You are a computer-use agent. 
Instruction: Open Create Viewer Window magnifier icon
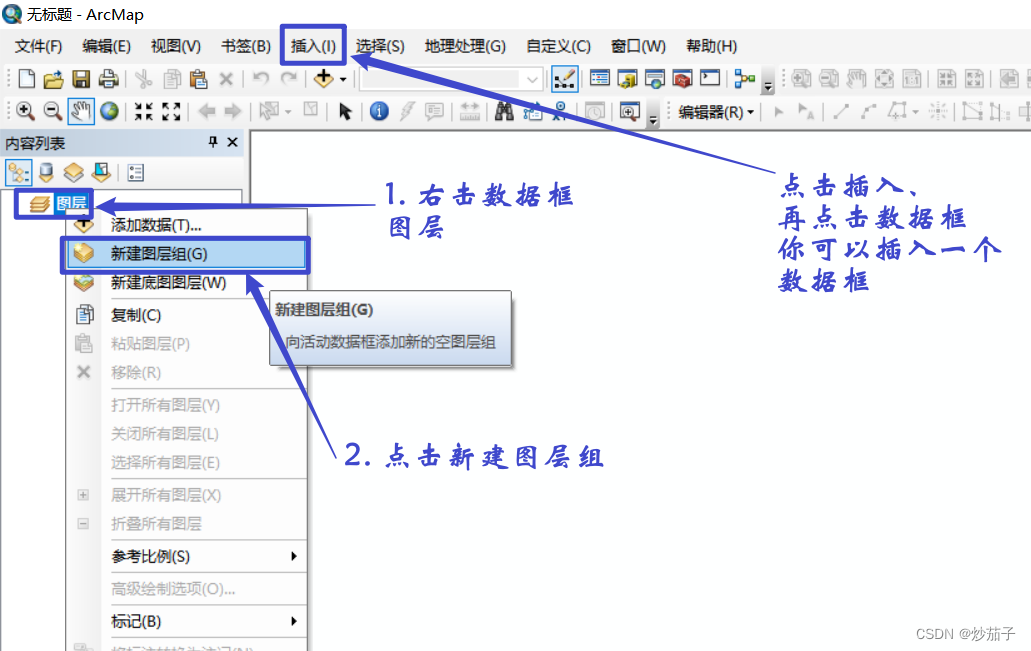coord(629,111)
